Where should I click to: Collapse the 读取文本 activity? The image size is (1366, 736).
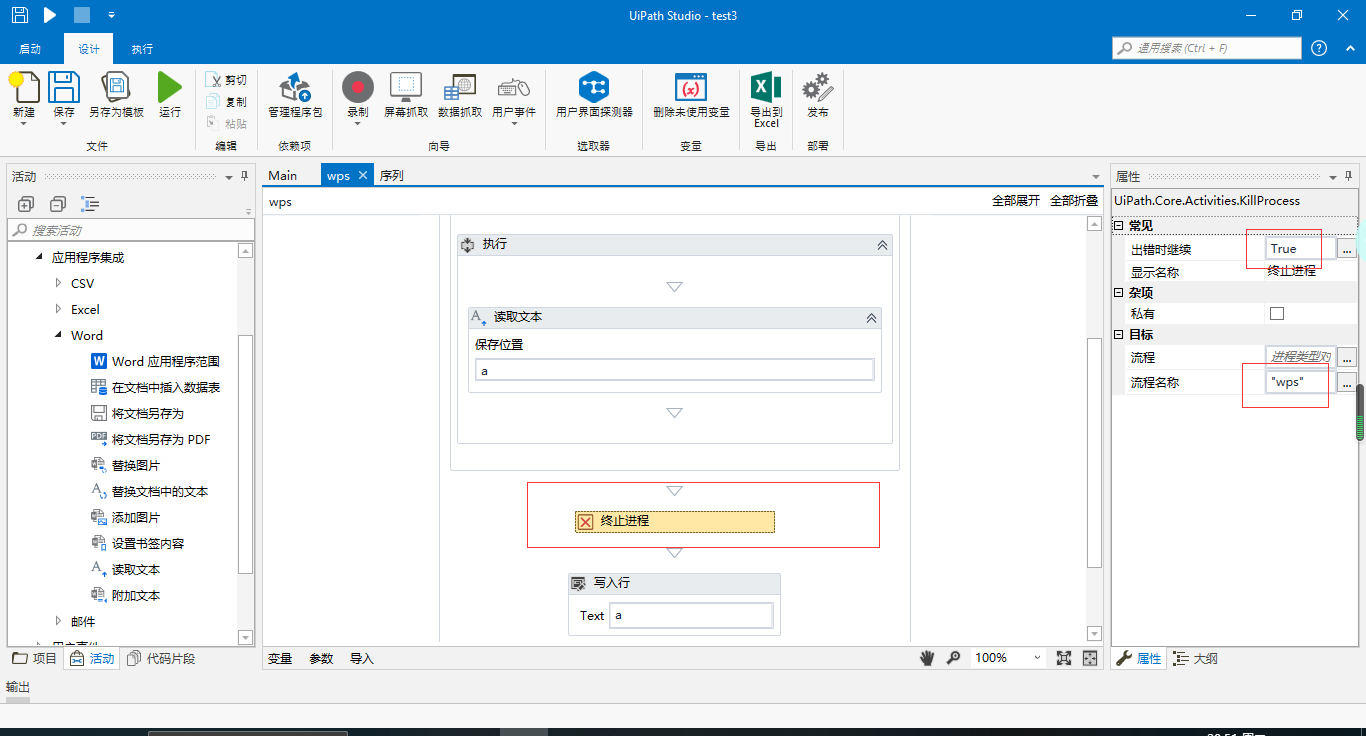tap(871, 318)
